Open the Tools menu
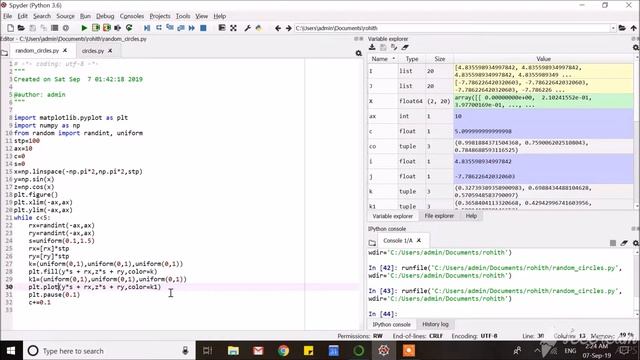The width and height of the screenshot is (640, 360). 183,16
